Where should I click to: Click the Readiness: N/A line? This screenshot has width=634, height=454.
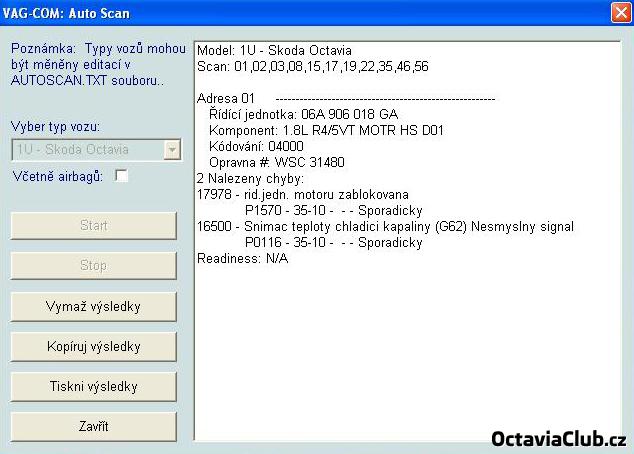[243, 258]
